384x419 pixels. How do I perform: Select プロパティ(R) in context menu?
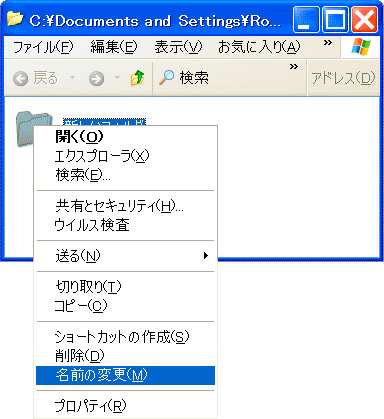(x=125, y=406)
